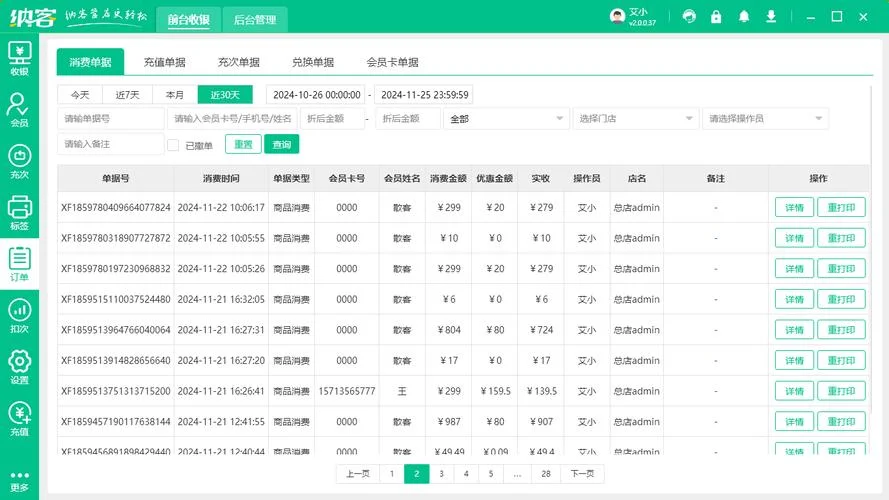Image resolution: width=889 pixels, height=500 pixels.
Task: Select the 近30天 date range option
Action: point(225,95)
